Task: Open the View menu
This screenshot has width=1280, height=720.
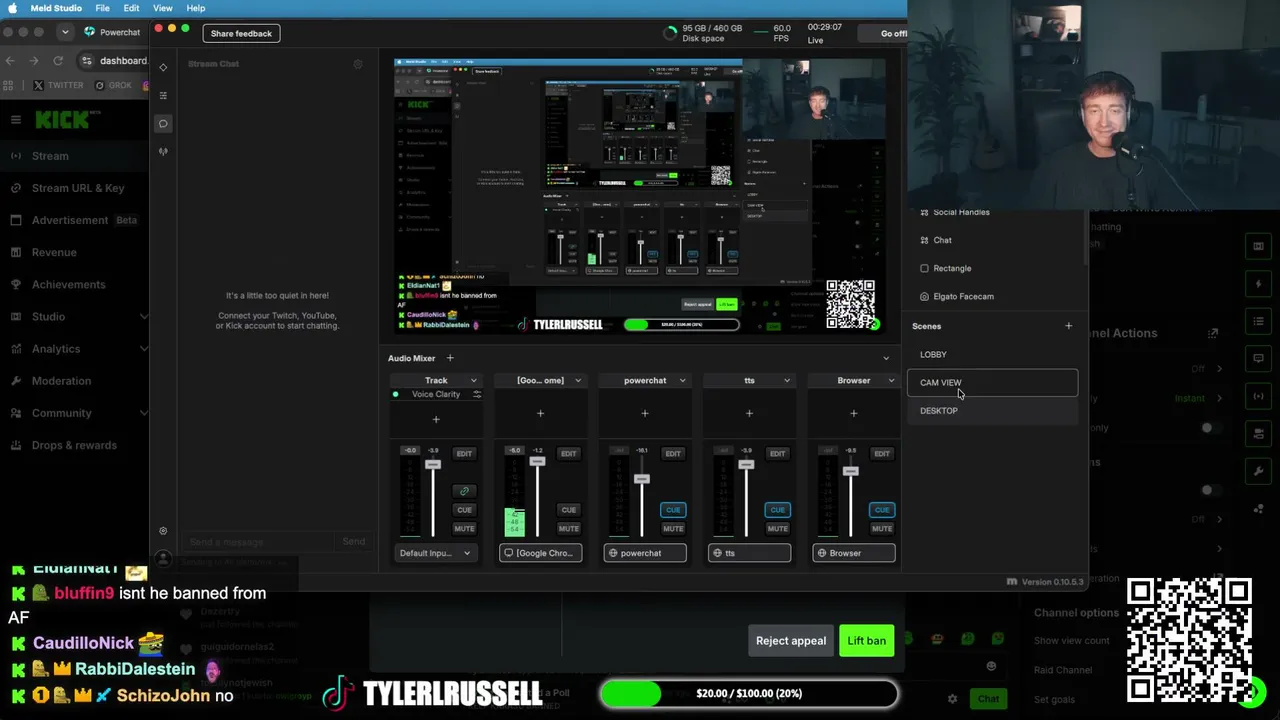Action: (x=163, y=8)
